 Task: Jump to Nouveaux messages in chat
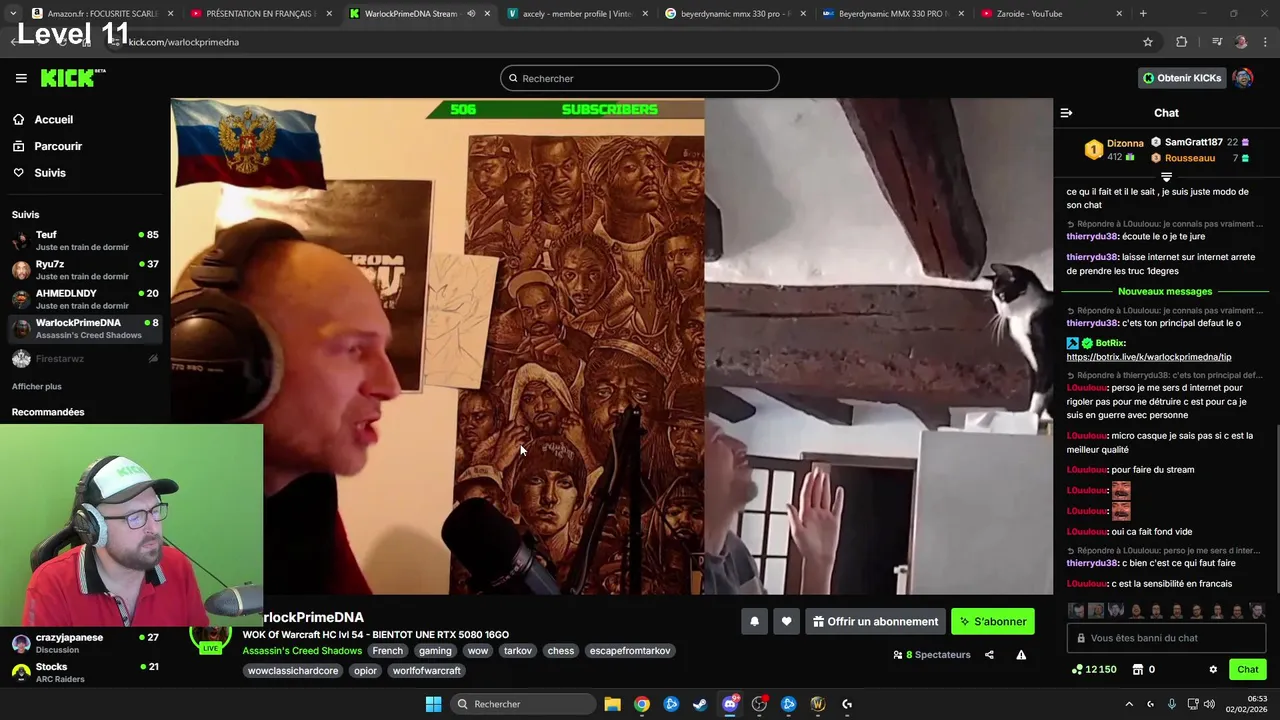point(1165,291)
